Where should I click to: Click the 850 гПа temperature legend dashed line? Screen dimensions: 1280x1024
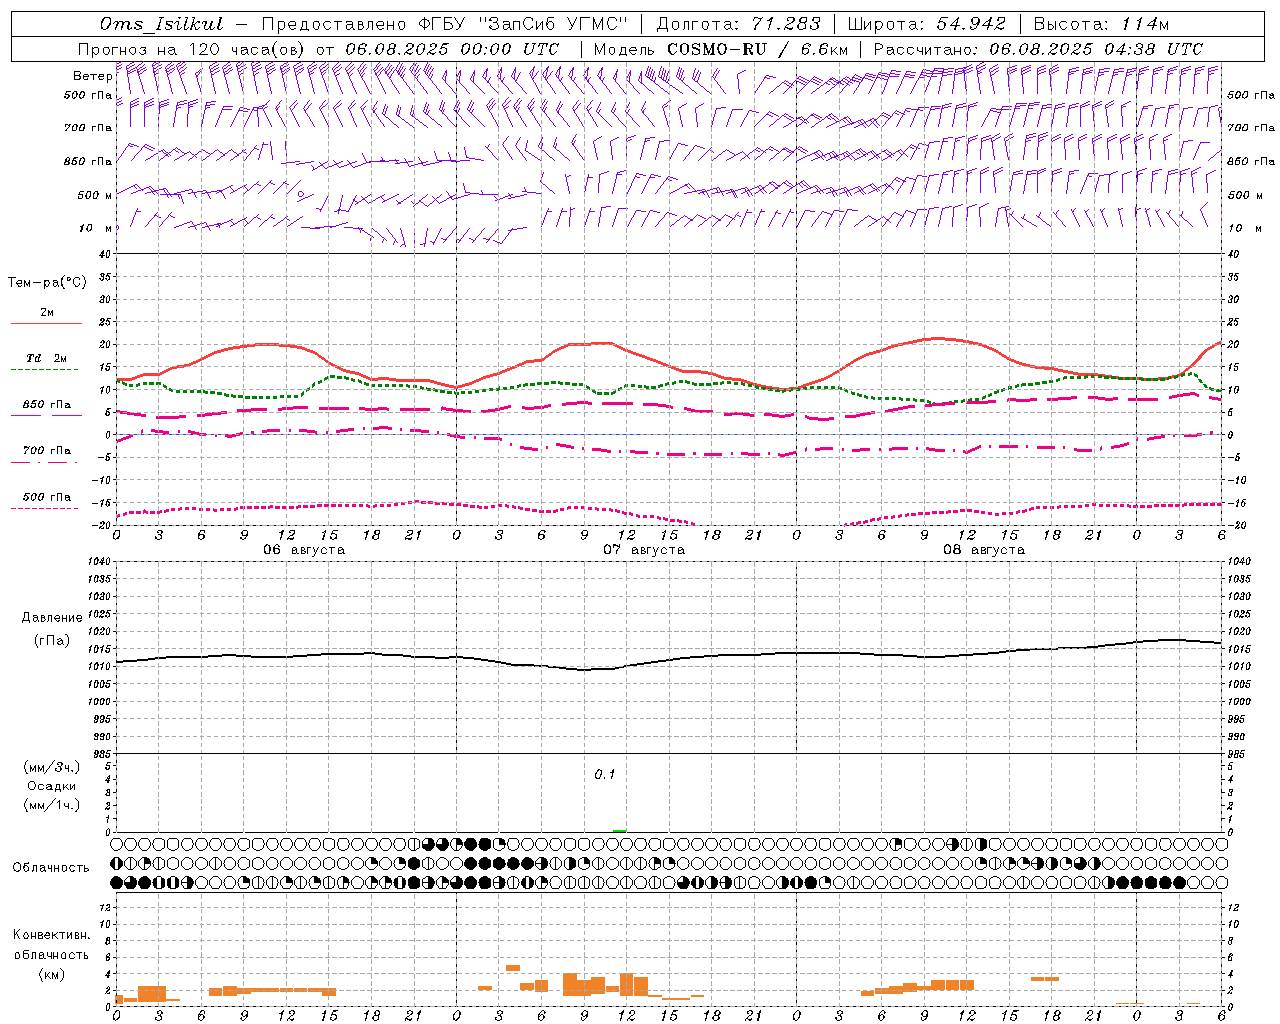point(46,415)
